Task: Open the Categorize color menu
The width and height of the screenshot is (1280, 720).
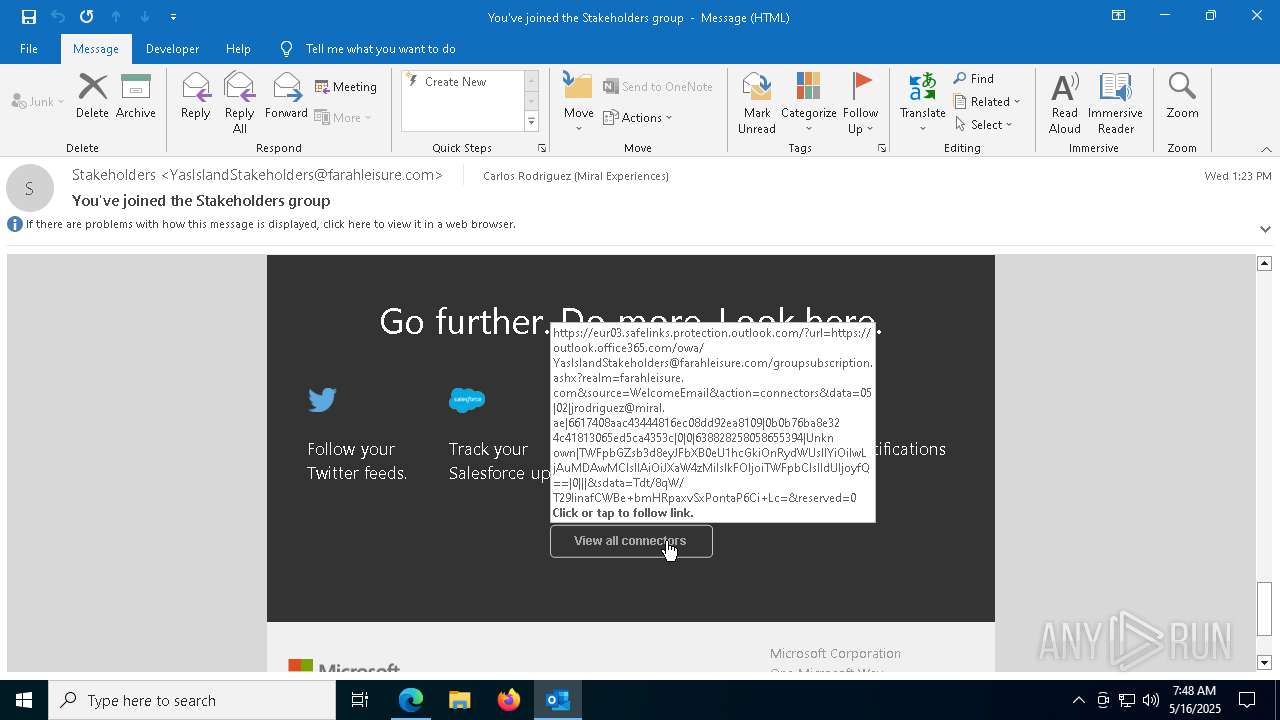Action: [x=808, y=102]
